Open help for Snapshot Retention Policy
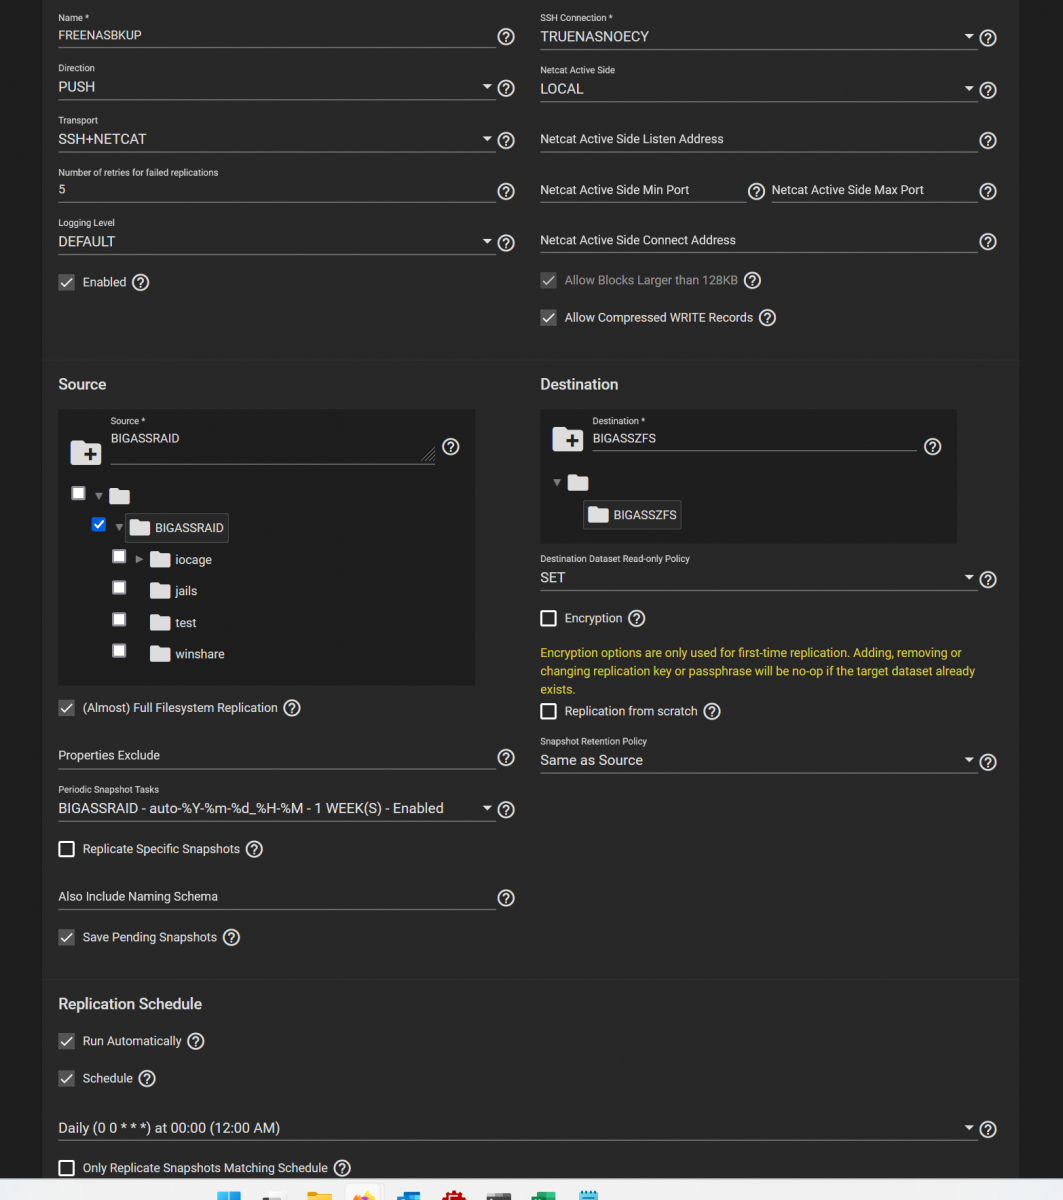The image size is (1063, 1200). click(x=988, y=762)
